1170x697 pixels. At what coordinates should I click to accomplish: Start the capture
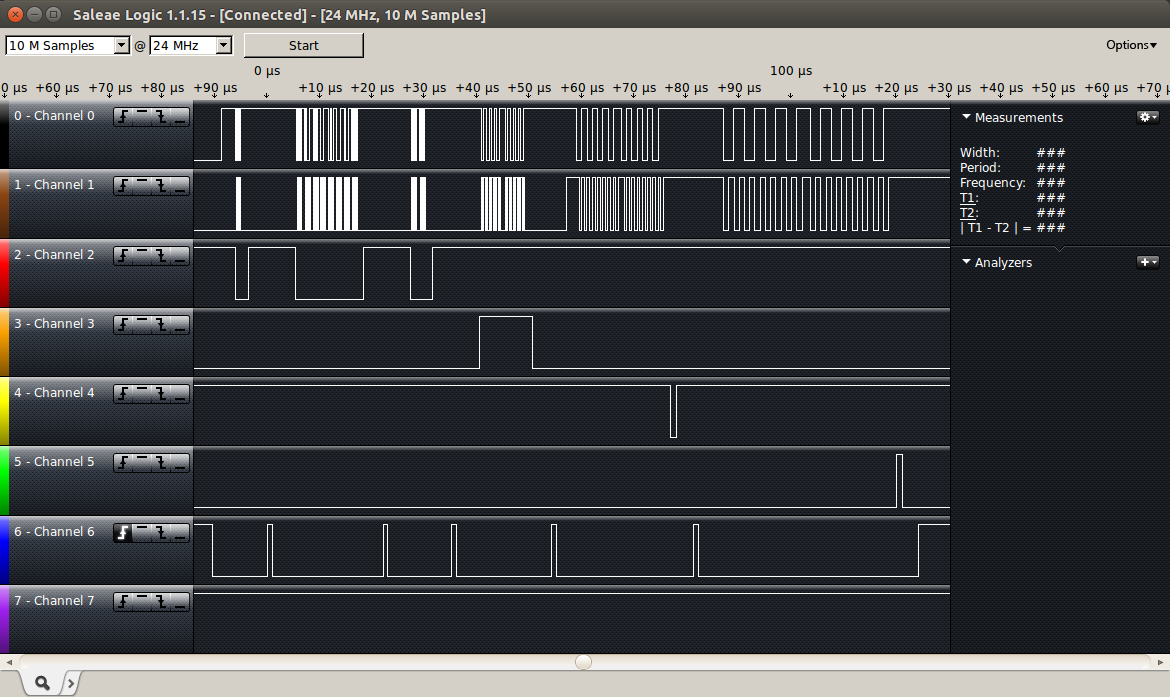click(304, 46)
